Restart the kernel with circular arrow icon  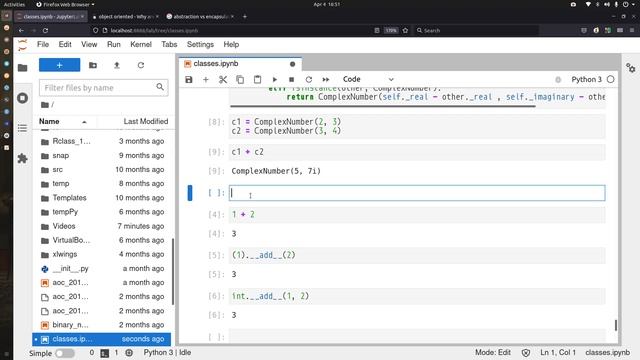(x=309, y=80)
